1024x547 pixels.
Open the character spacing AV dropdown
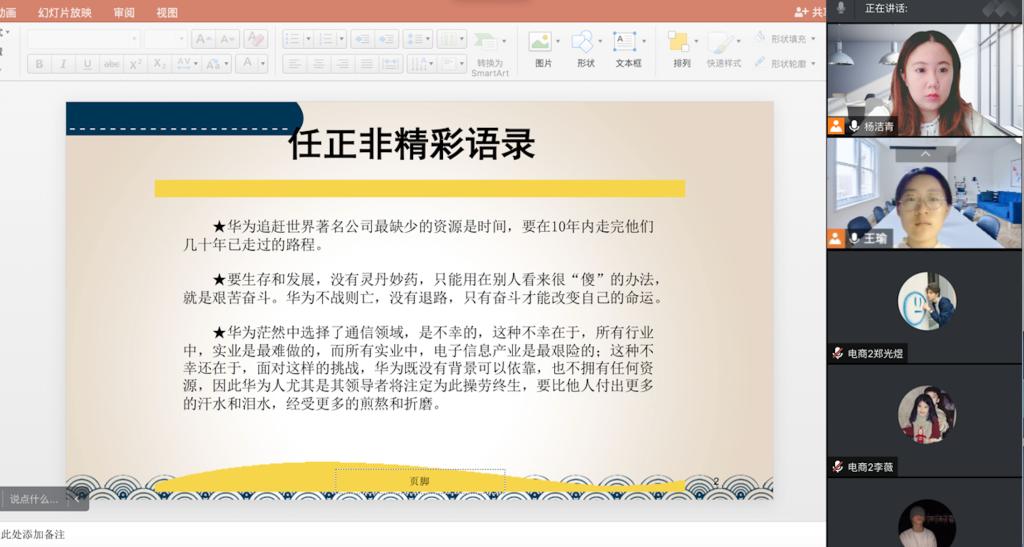pyautogui.click(x=187, y=64)
